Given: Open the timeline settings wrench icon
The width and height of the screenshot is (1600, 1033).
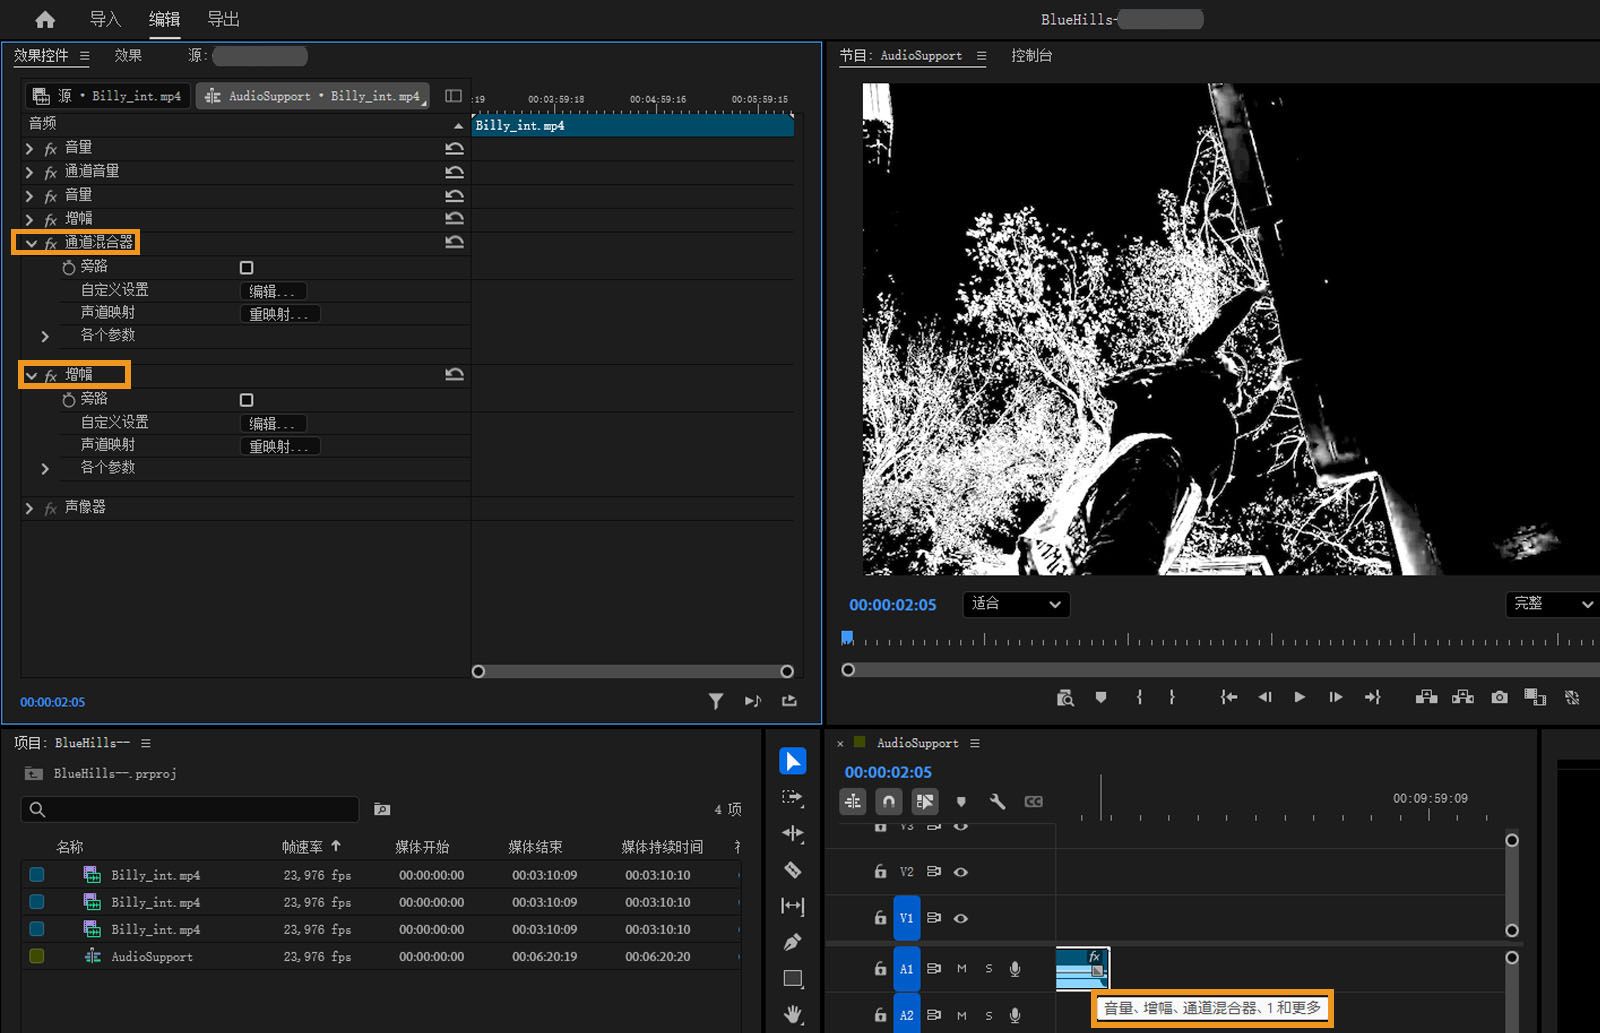Looking at the screenshot, I should 997,801.
